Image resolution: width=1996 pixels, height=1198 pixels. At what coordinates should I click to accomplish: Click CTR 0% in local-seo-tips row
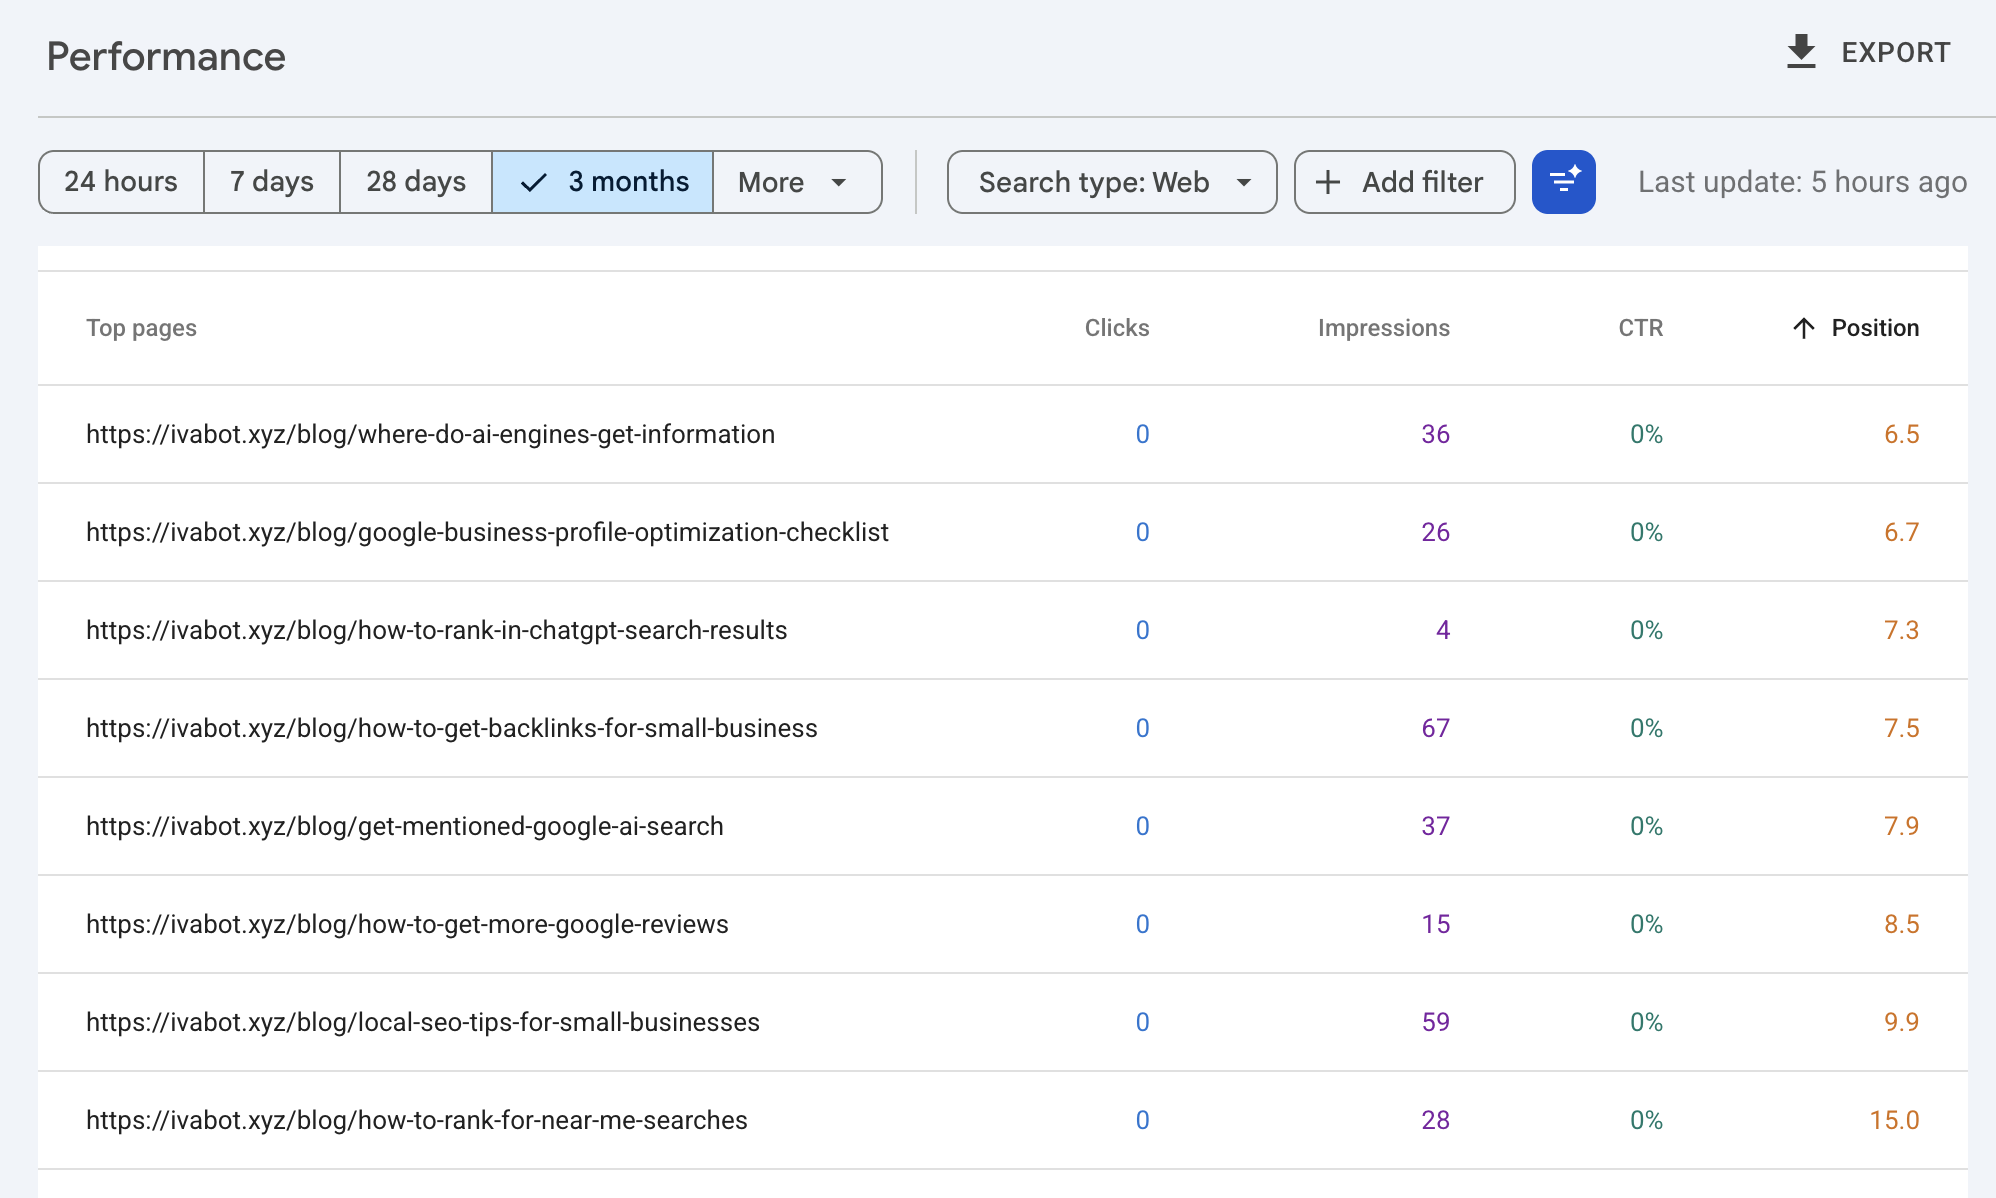coord(1646,1022)
